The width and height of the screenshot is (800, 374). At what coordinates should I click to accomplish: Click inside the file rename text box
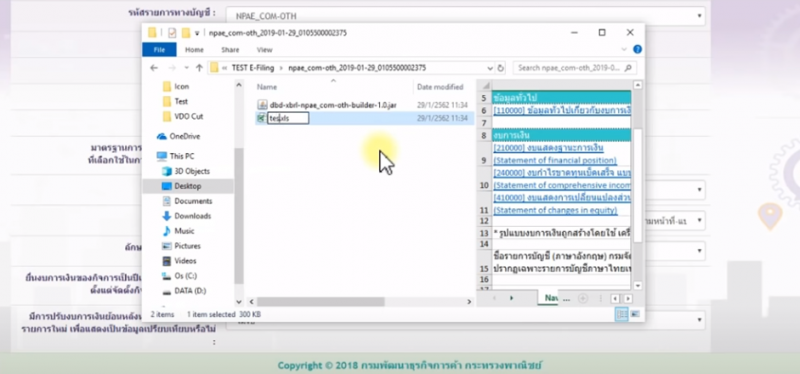(x=288, y=118)
